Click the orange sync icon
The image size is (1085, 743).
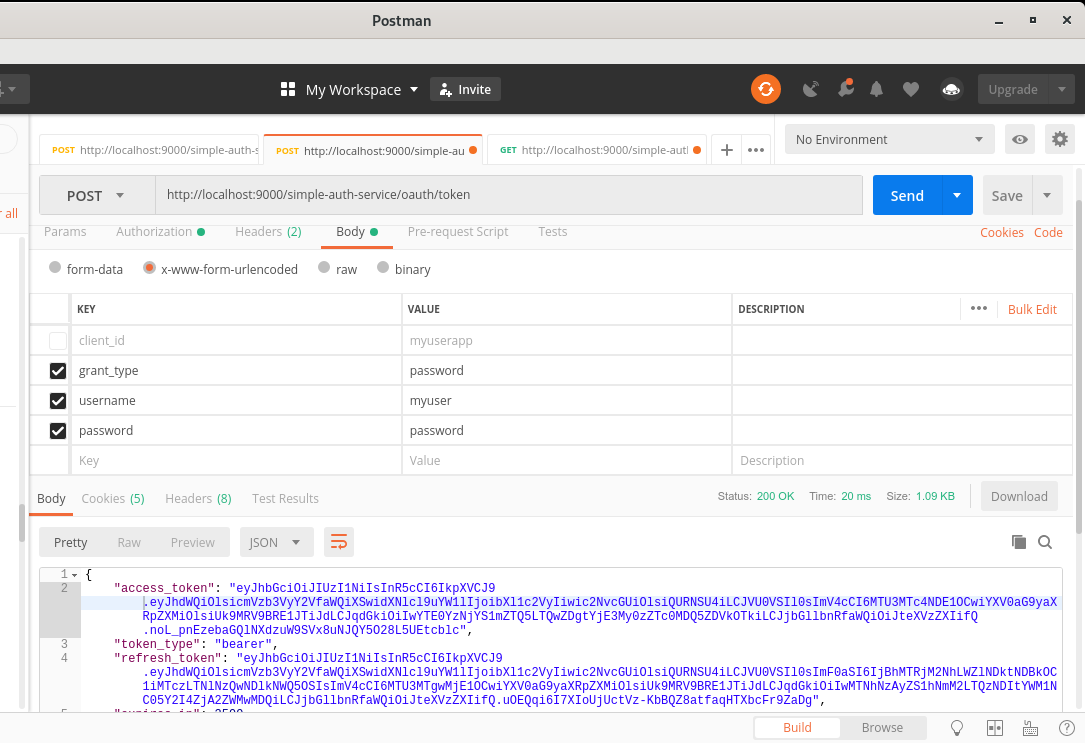coord(766,89)
